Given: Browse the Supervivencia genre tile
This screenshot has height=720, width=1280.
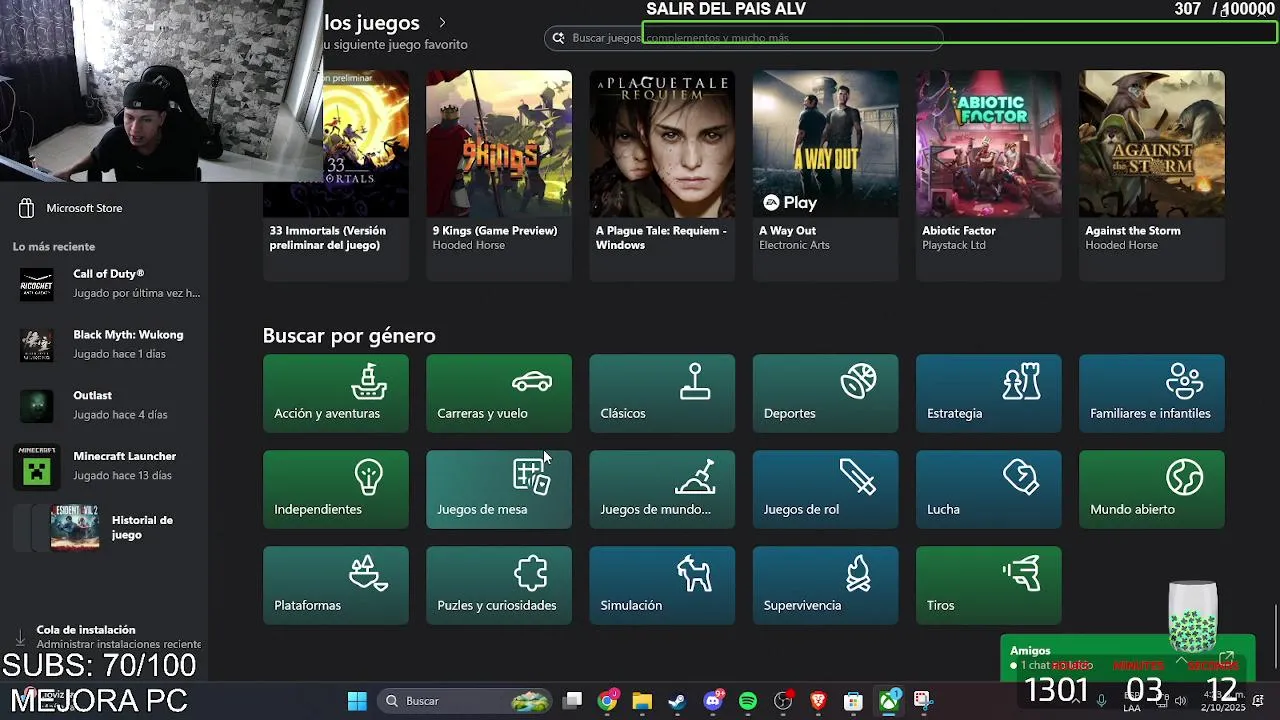Looking at the screenshot, I should (825, 585).
